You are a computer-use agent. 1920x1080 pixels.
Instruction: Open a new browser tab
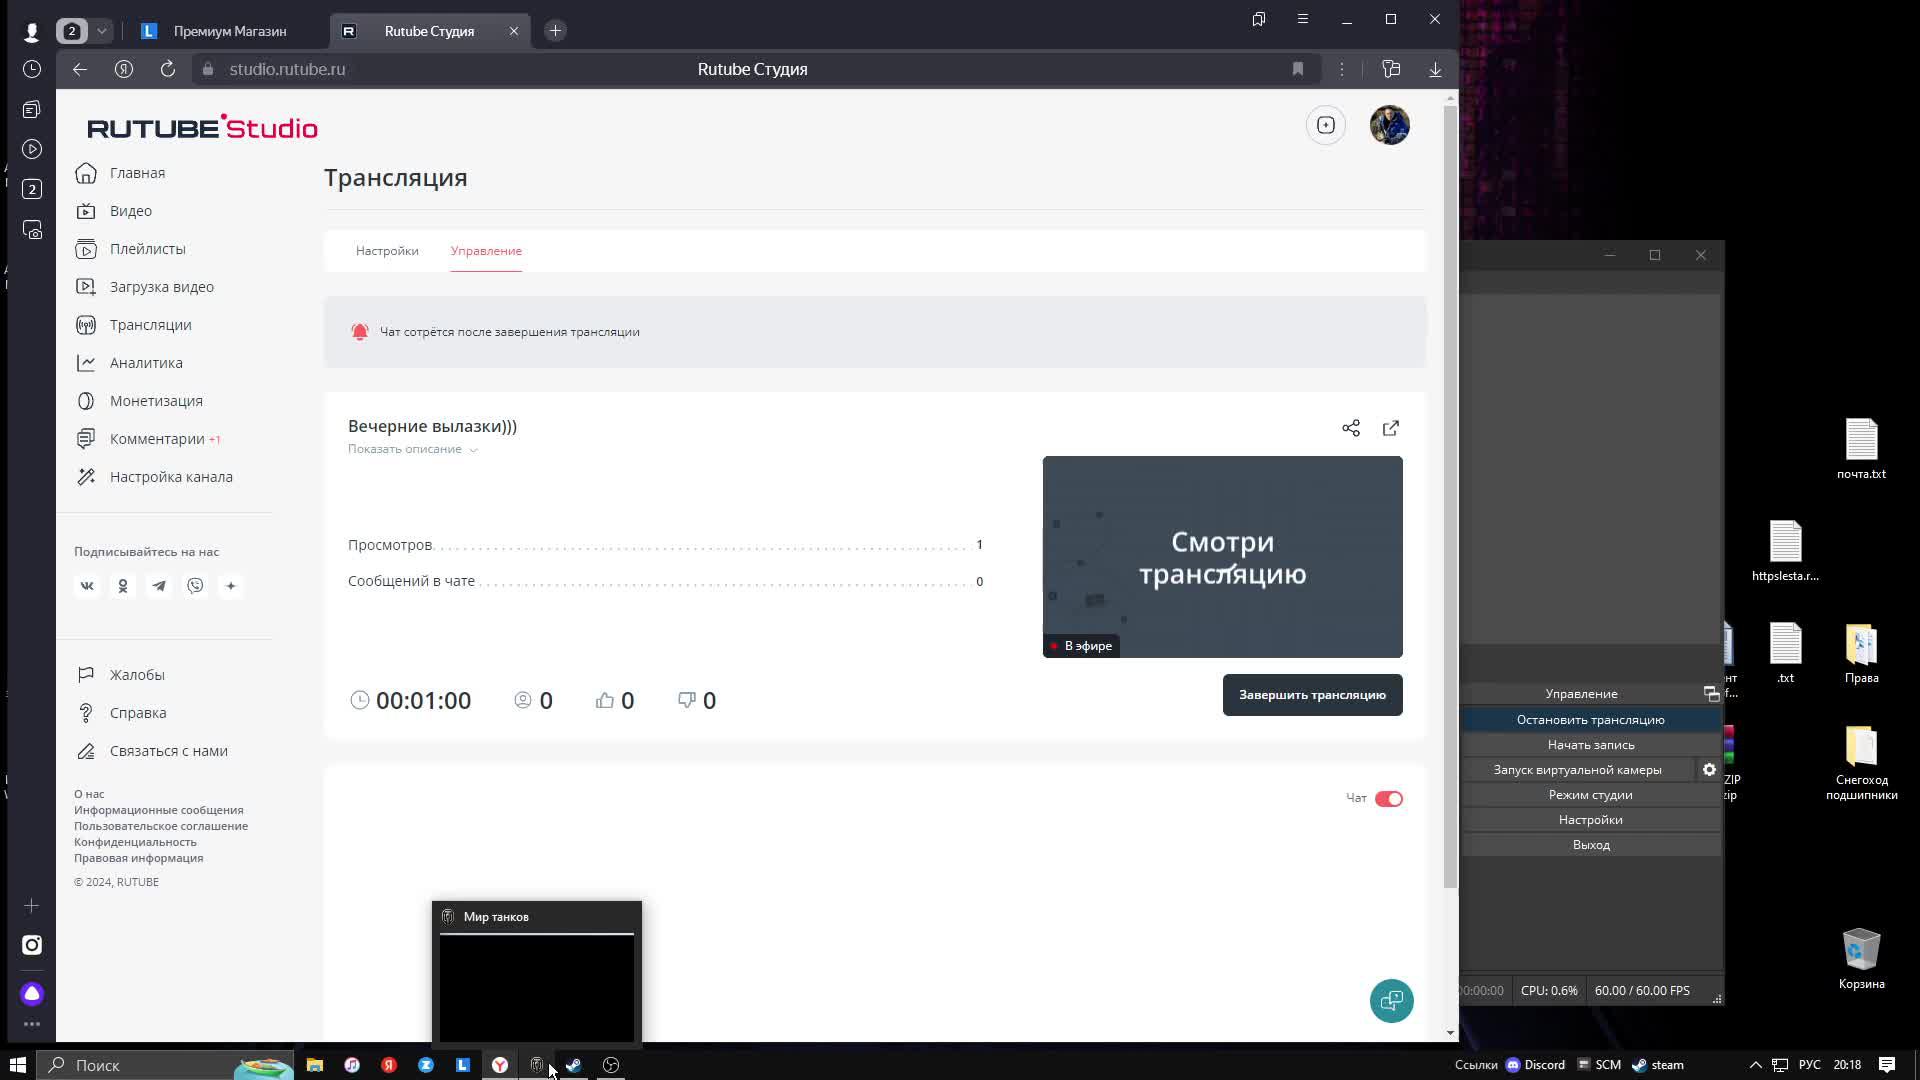[556, 31]
